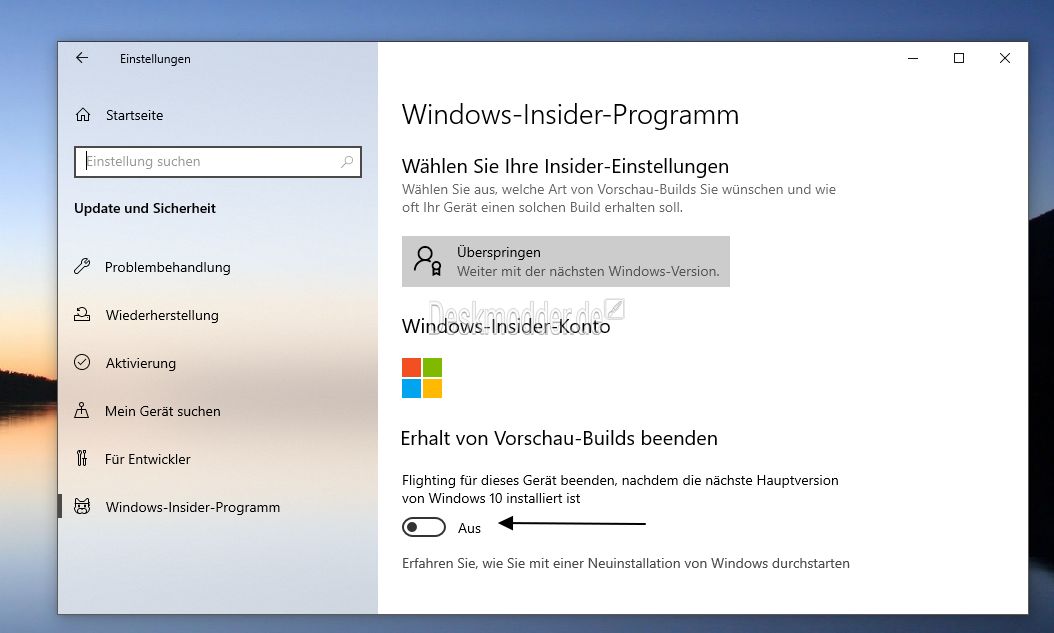Minimize the Einstellungen window
The height and width of the screenshot is (633, 1054).
pos(913,58)
